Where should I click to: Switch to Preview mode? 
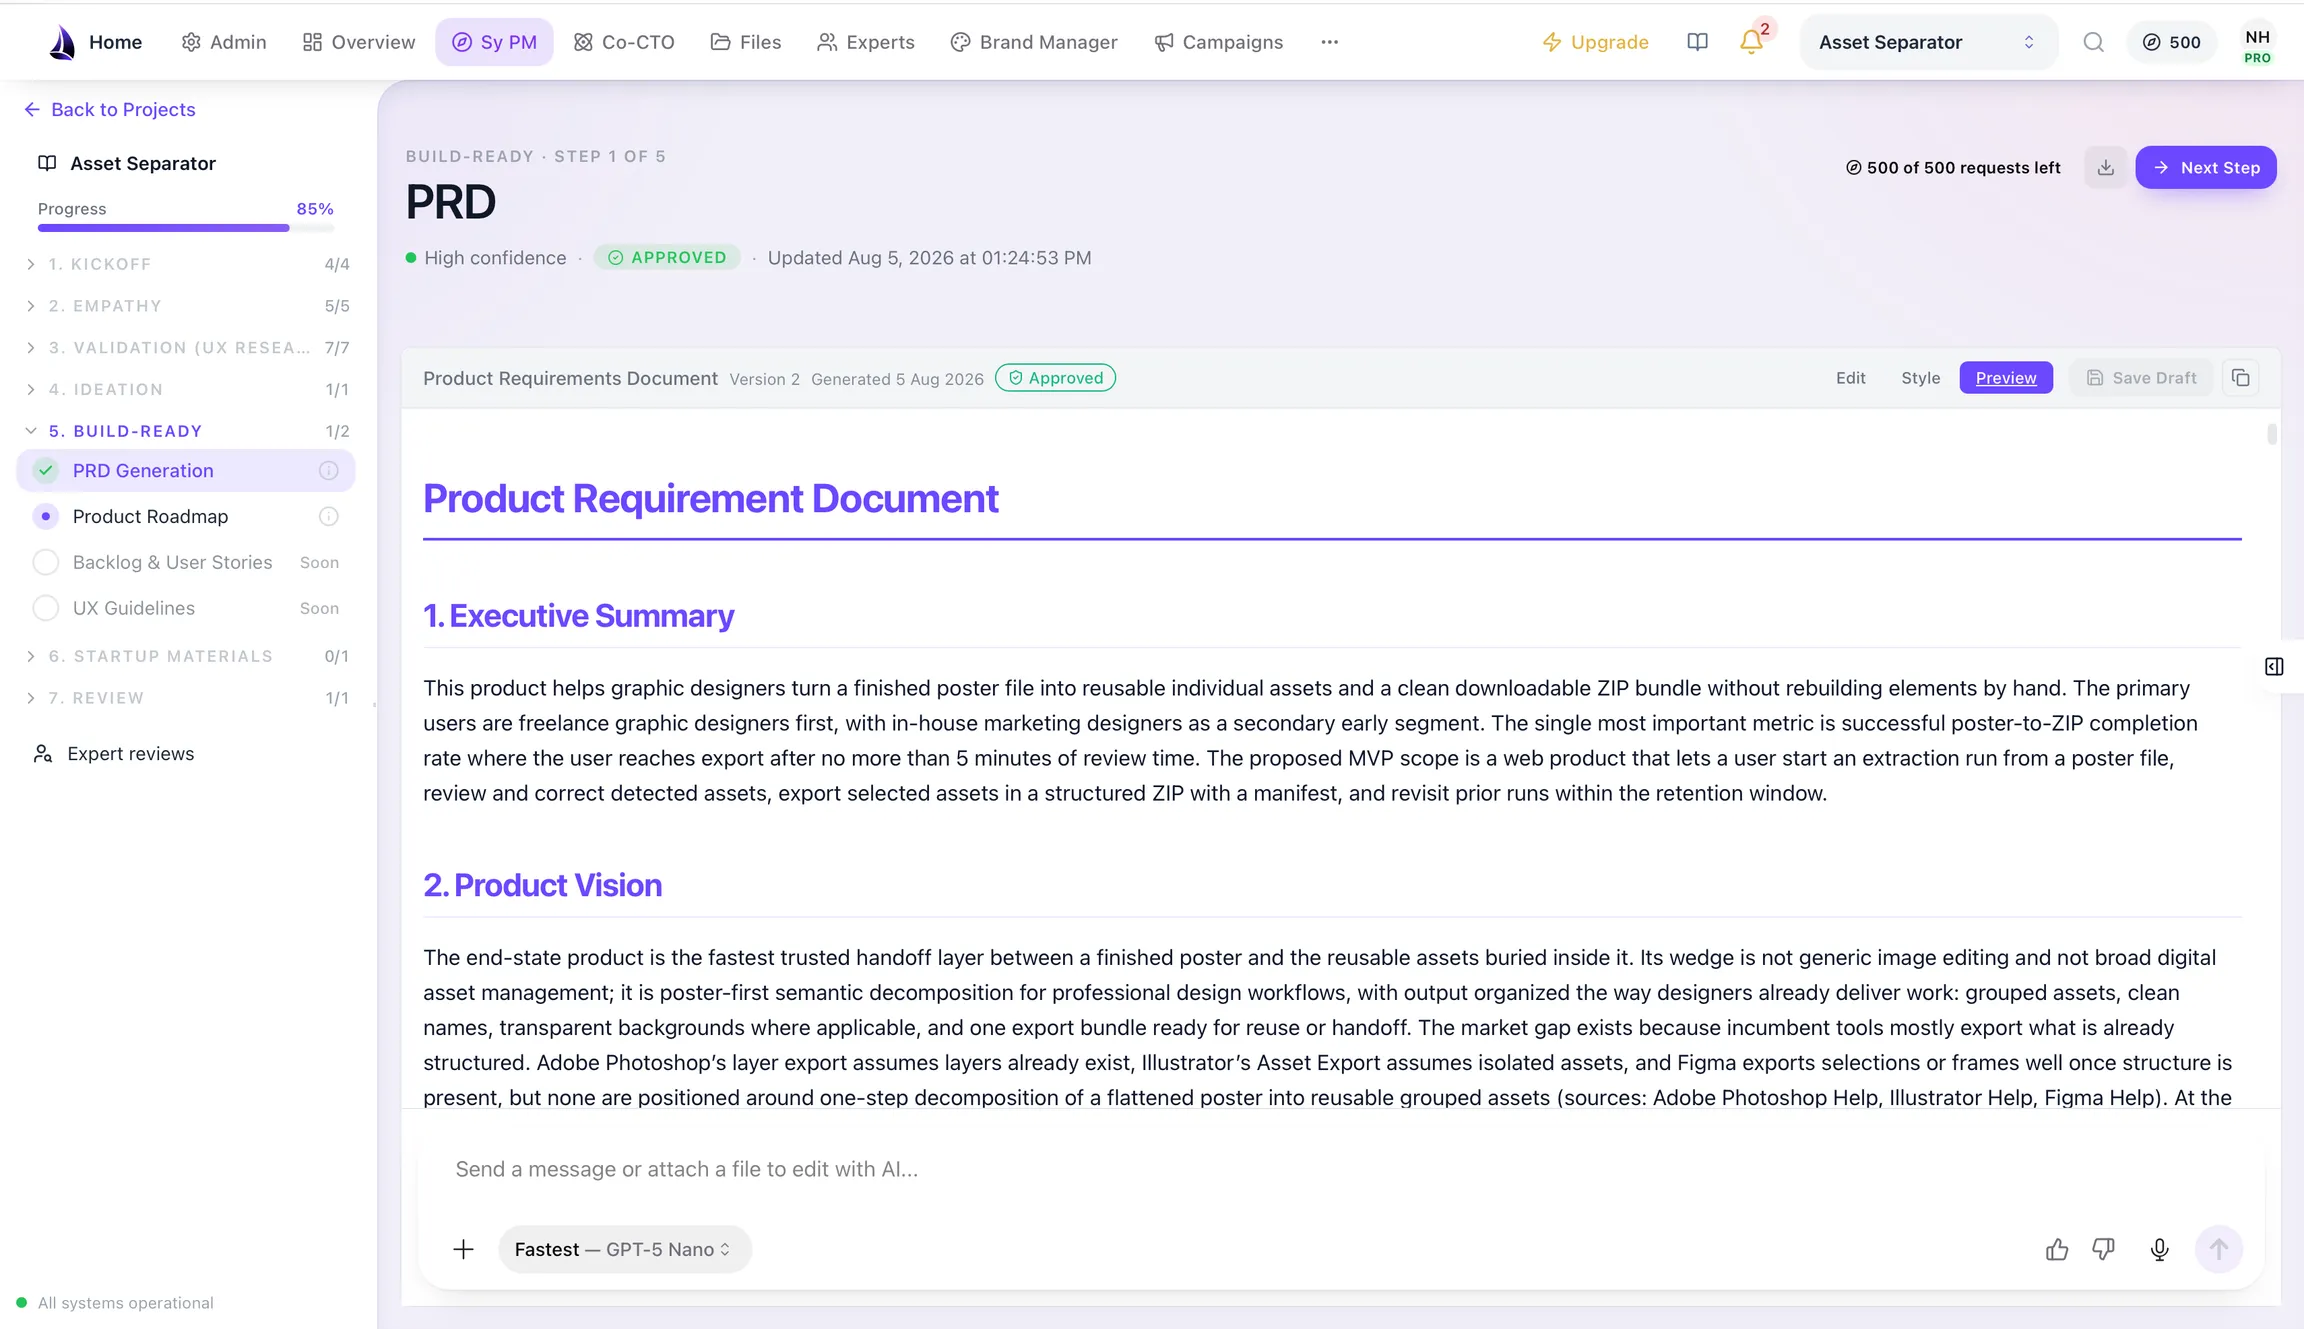pyautogui.click(x=2005, y=378)
